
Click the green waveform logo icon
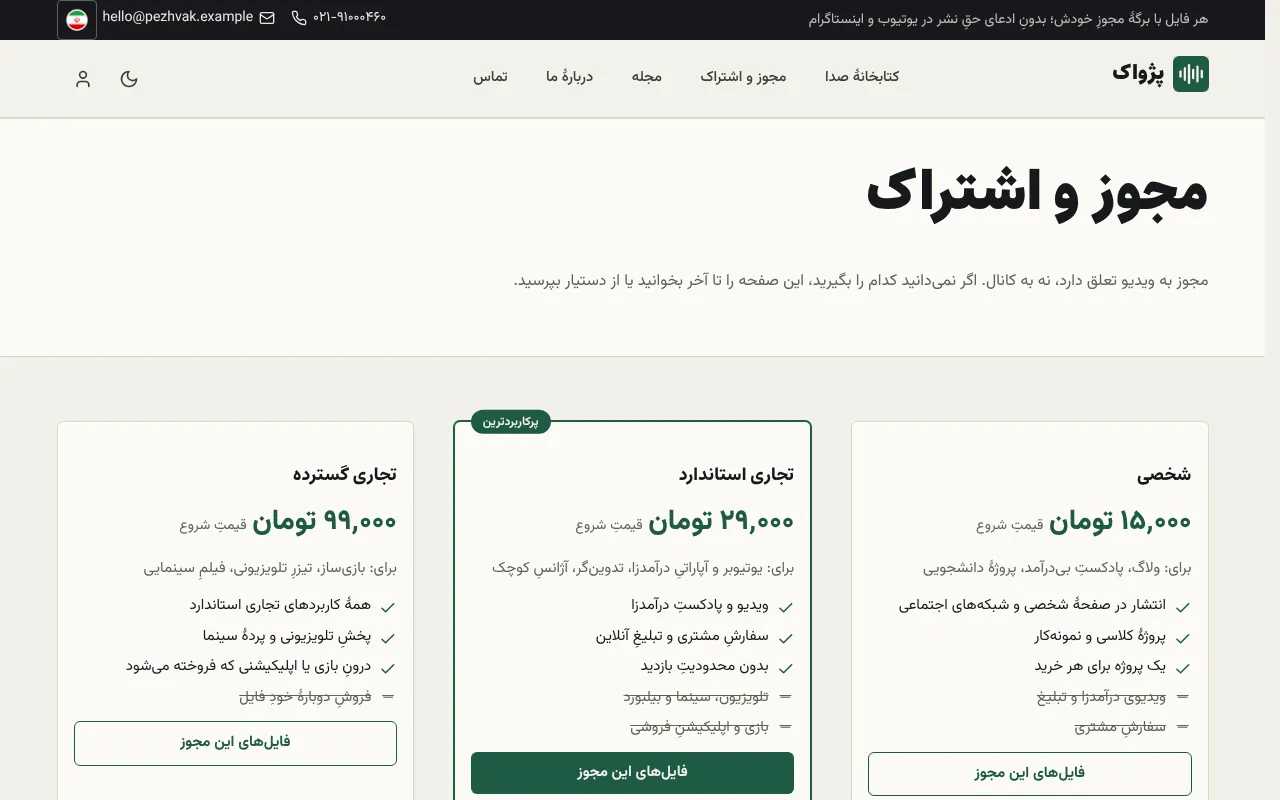pos(1191,74)
